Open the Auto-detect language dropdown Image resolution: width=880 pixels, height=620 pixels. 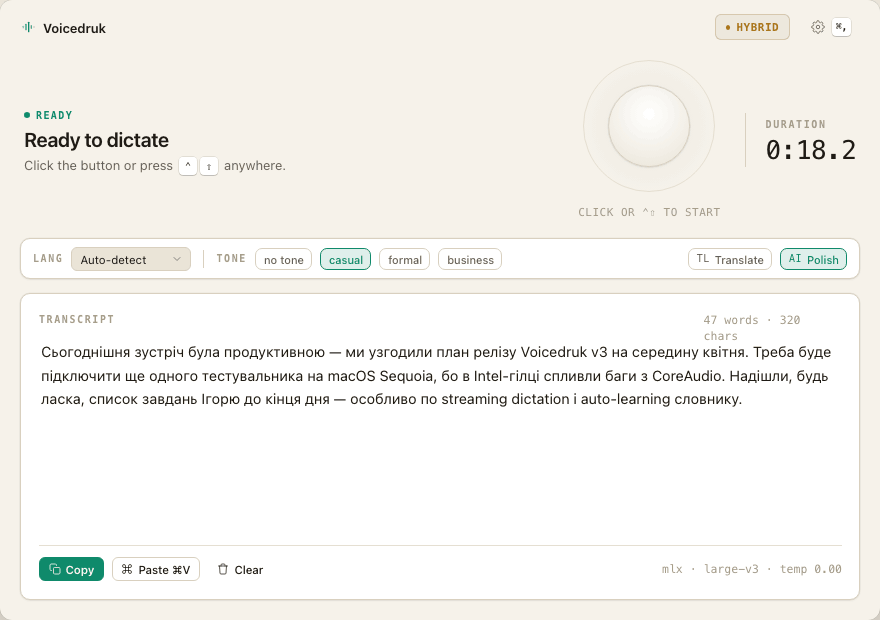click(x=131, y=259)
